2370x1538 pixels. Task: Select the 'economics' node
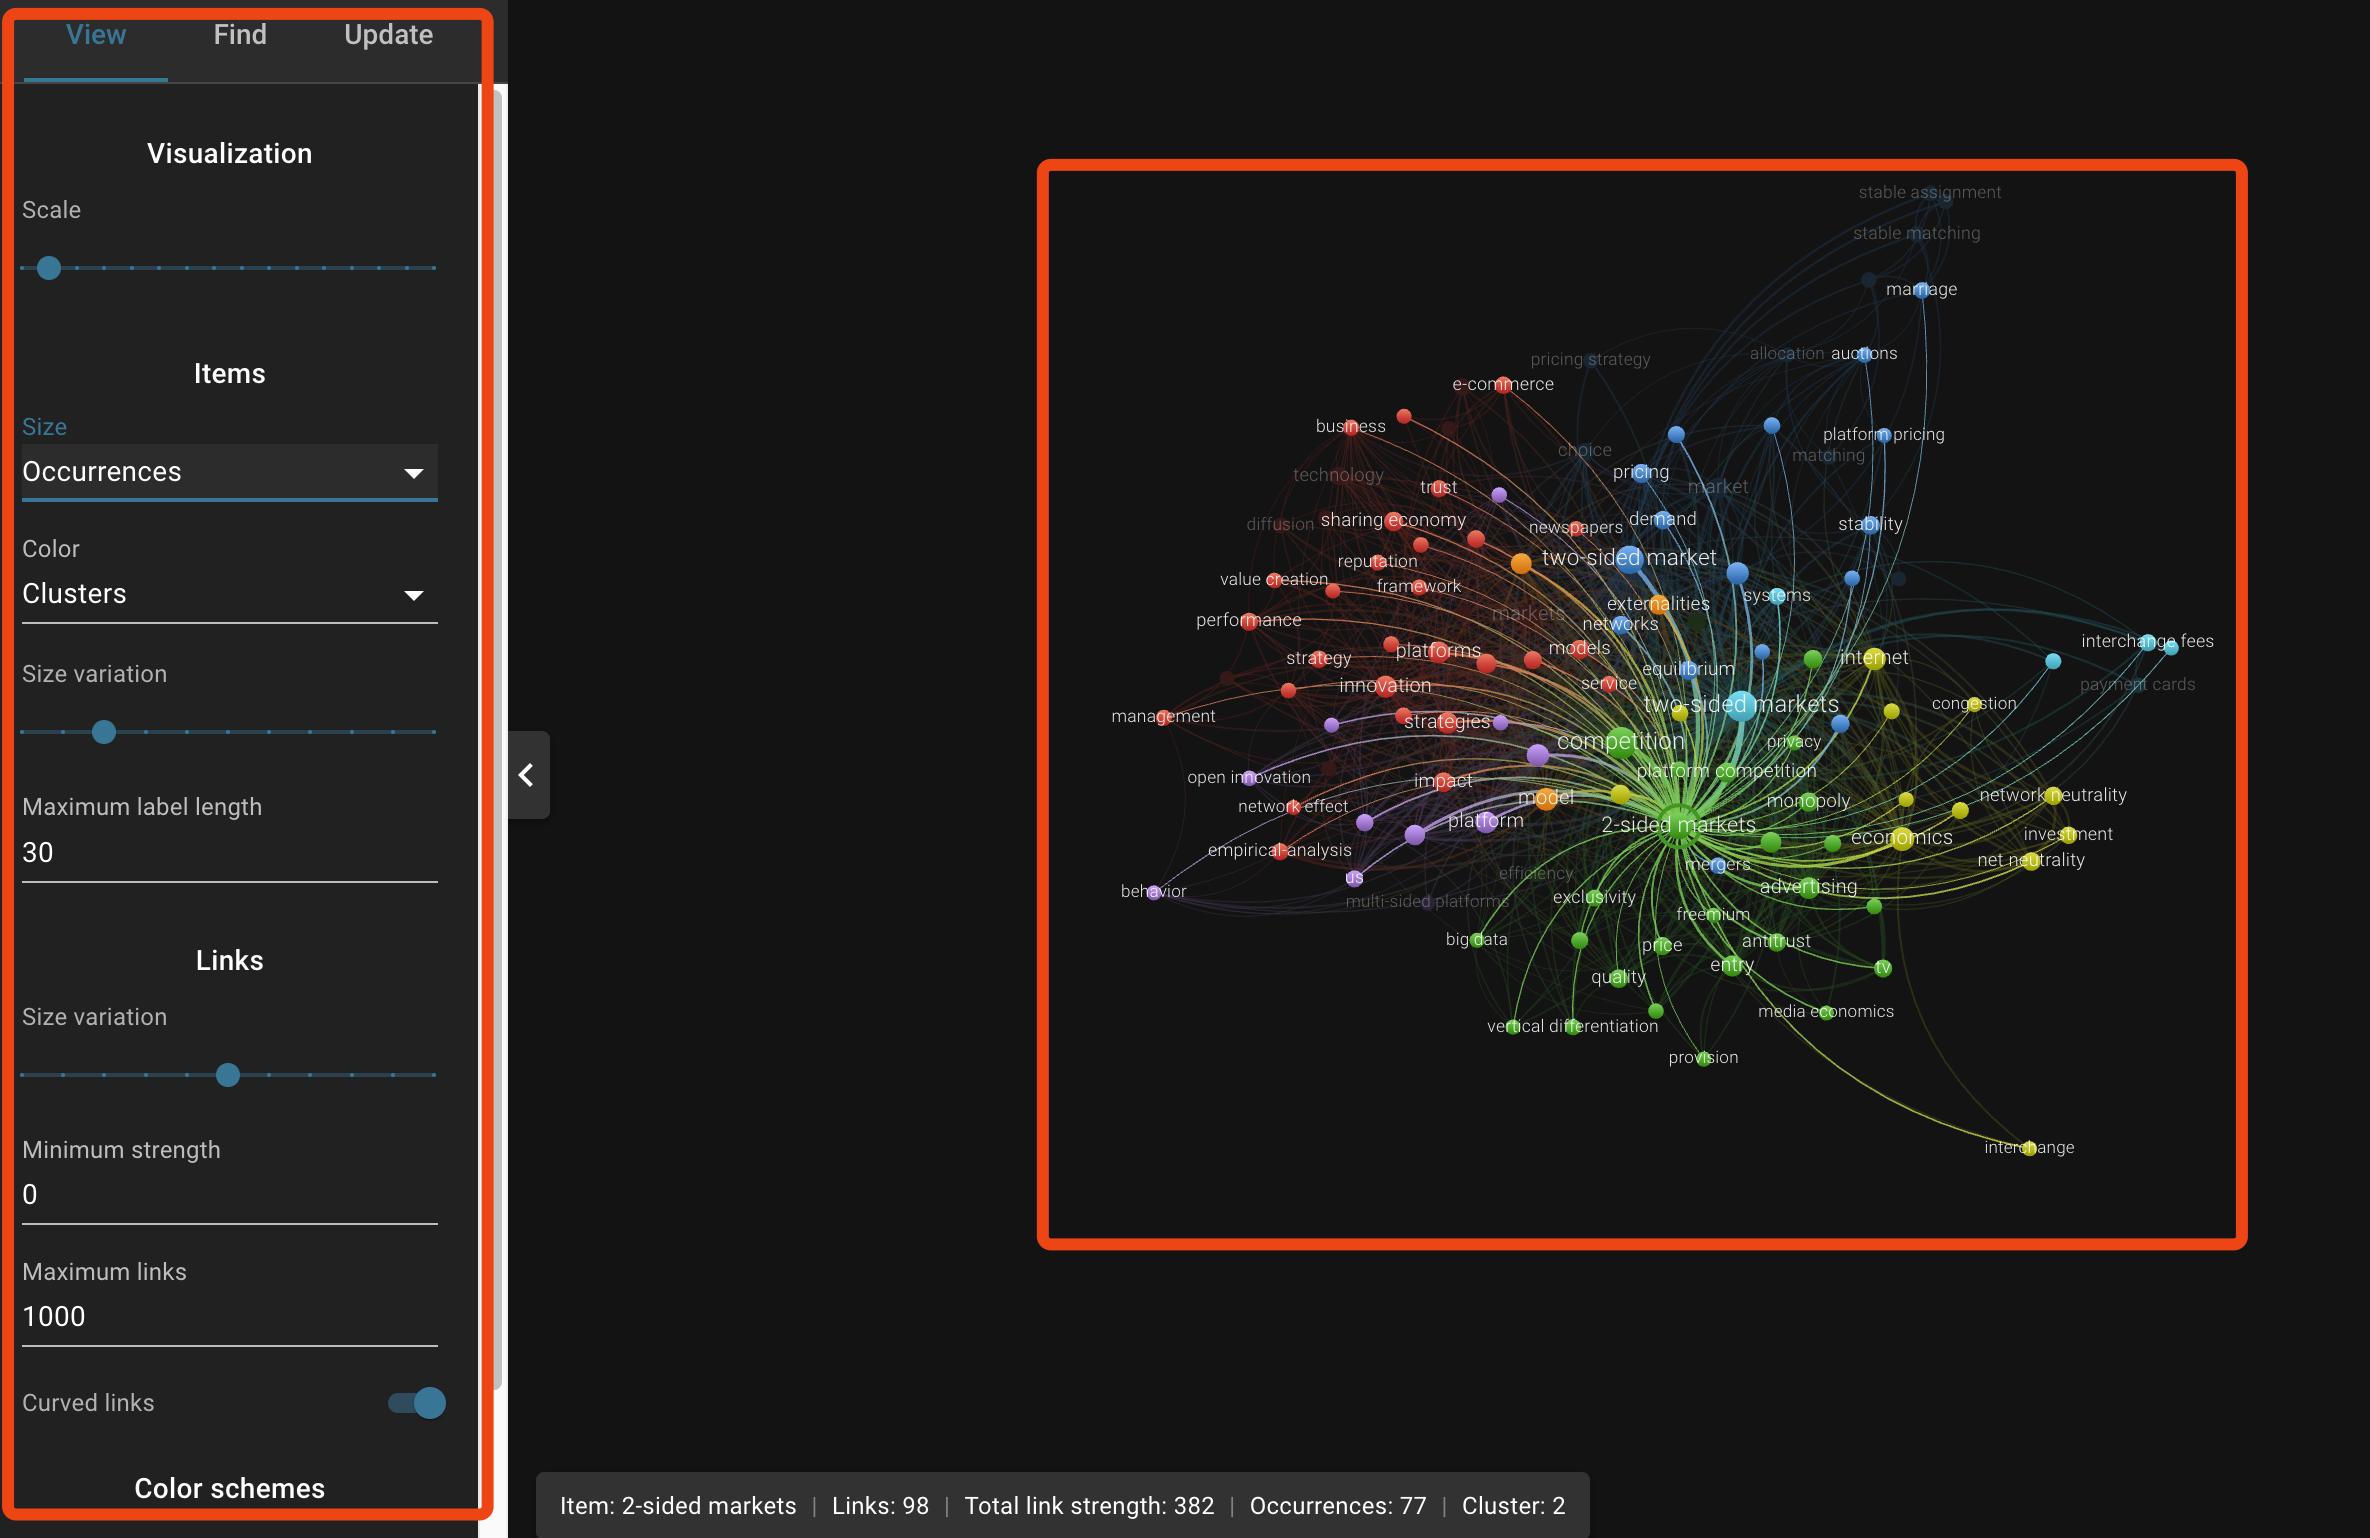1902,838
